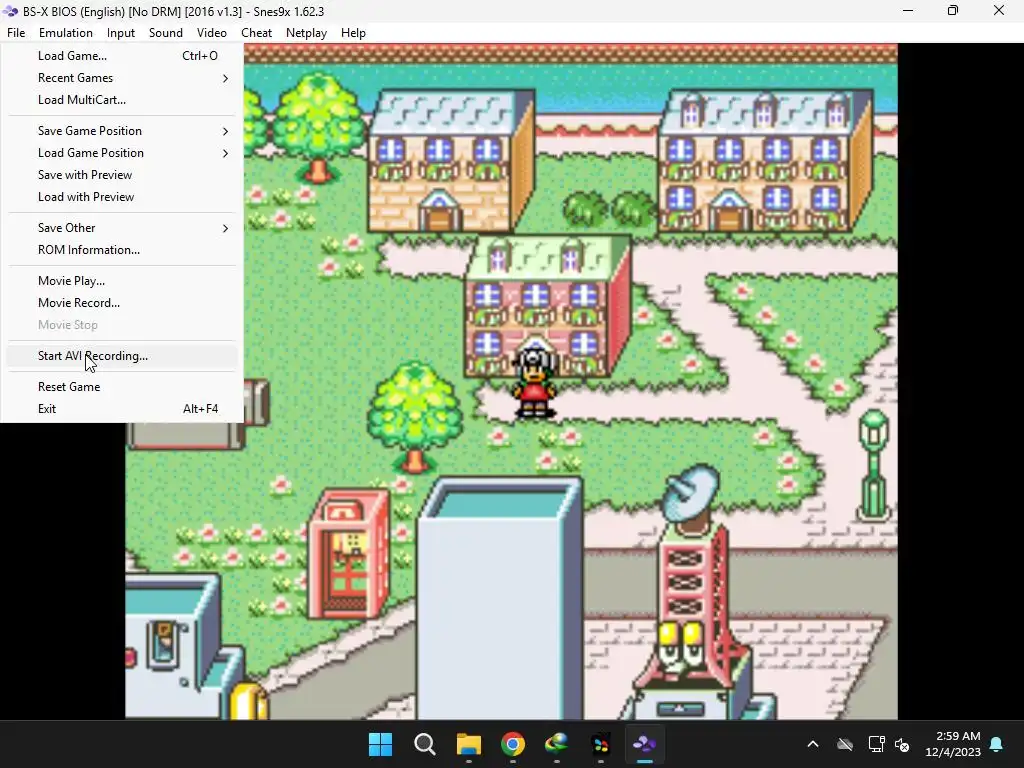This screenshot has height=768, width=1024.
Task: Click the display/network tray icon
Action: pos(876,744)
